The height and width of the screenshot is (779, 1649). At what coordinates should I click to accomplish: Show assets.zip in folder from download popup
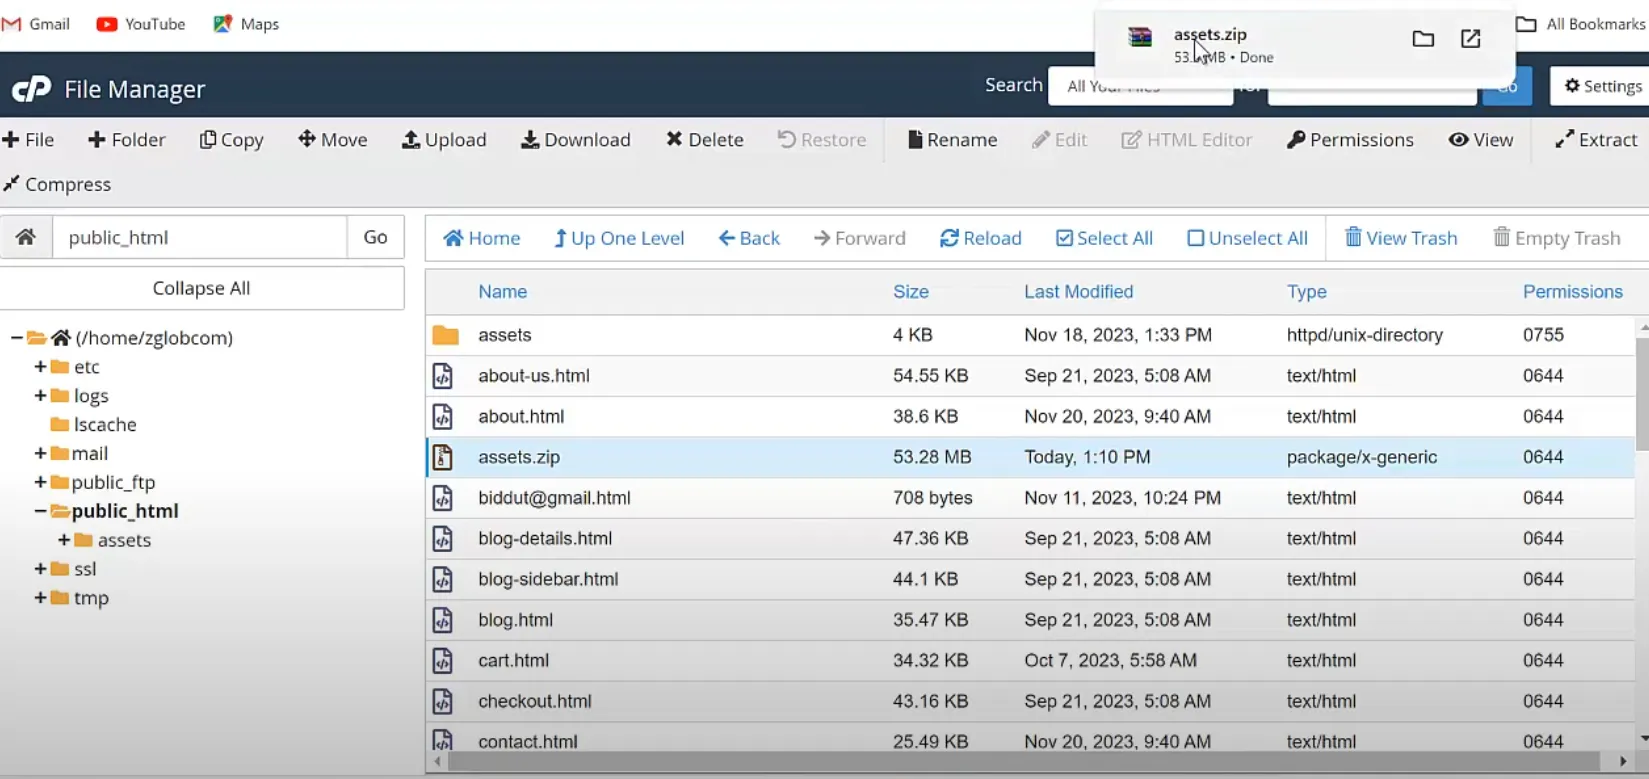1422,39
